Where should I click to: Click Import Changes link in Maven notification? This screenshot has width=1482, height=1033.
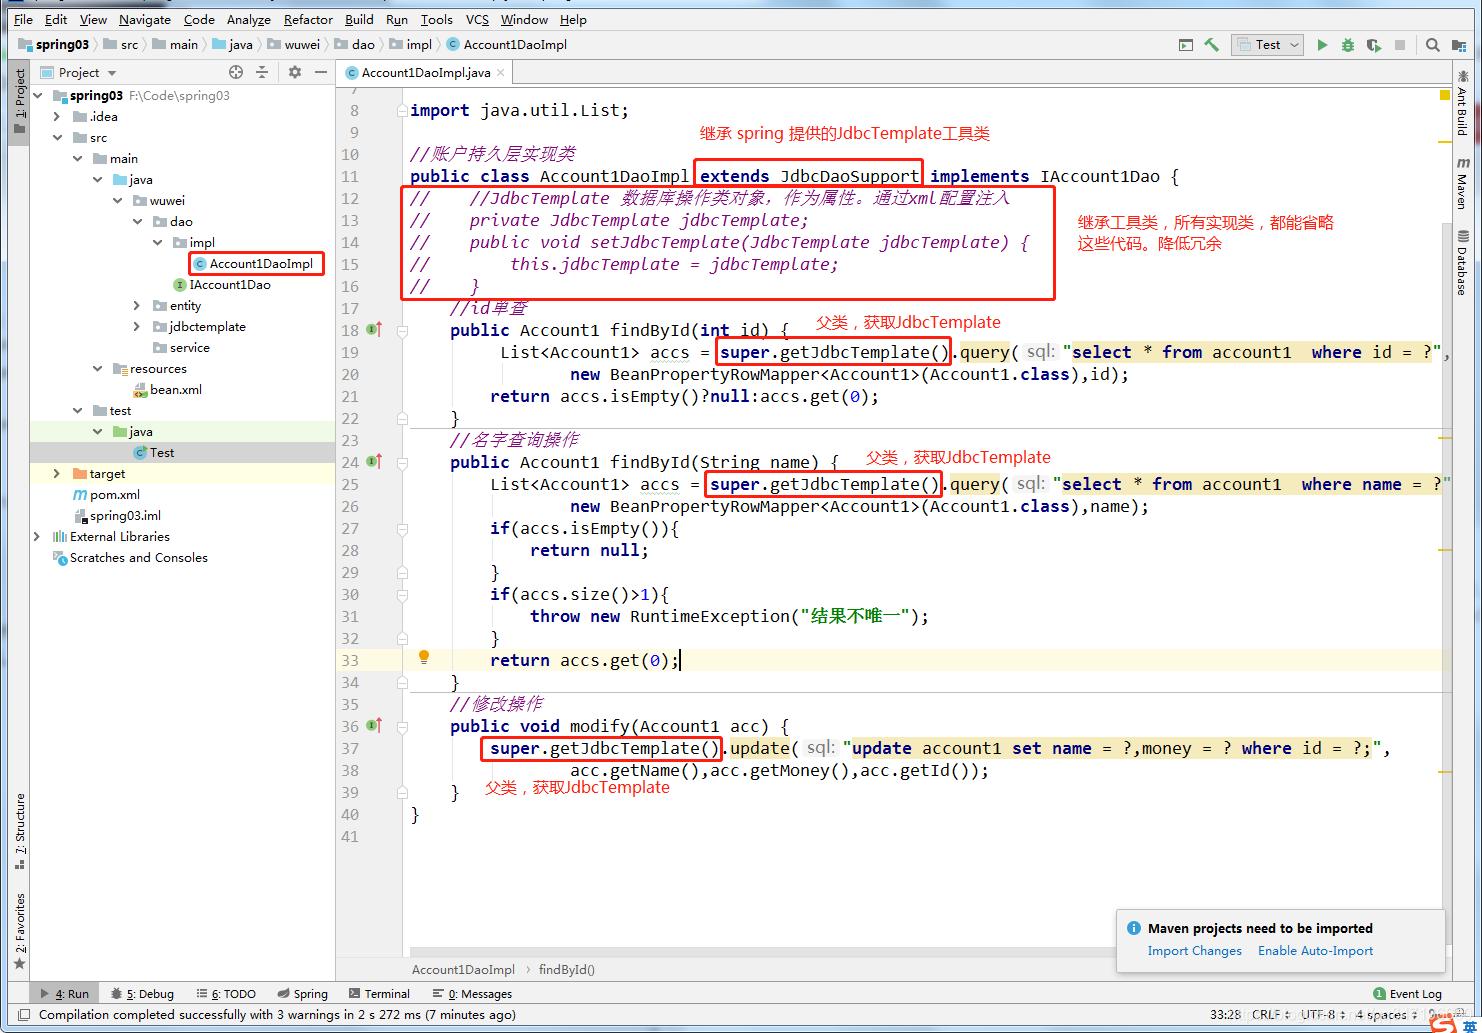(x=1194, y=951)
